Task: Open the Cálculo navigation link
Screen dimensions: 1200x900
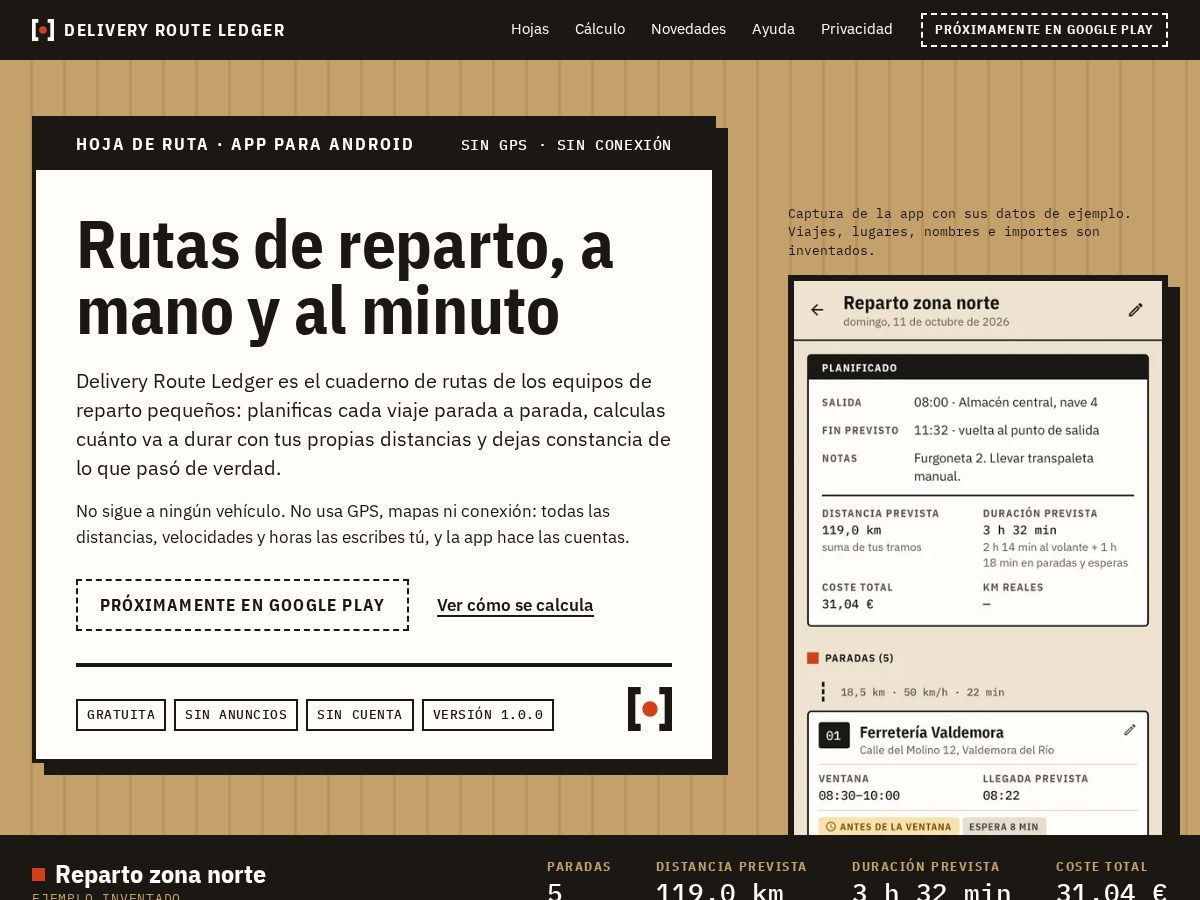Action: (600, 29)
